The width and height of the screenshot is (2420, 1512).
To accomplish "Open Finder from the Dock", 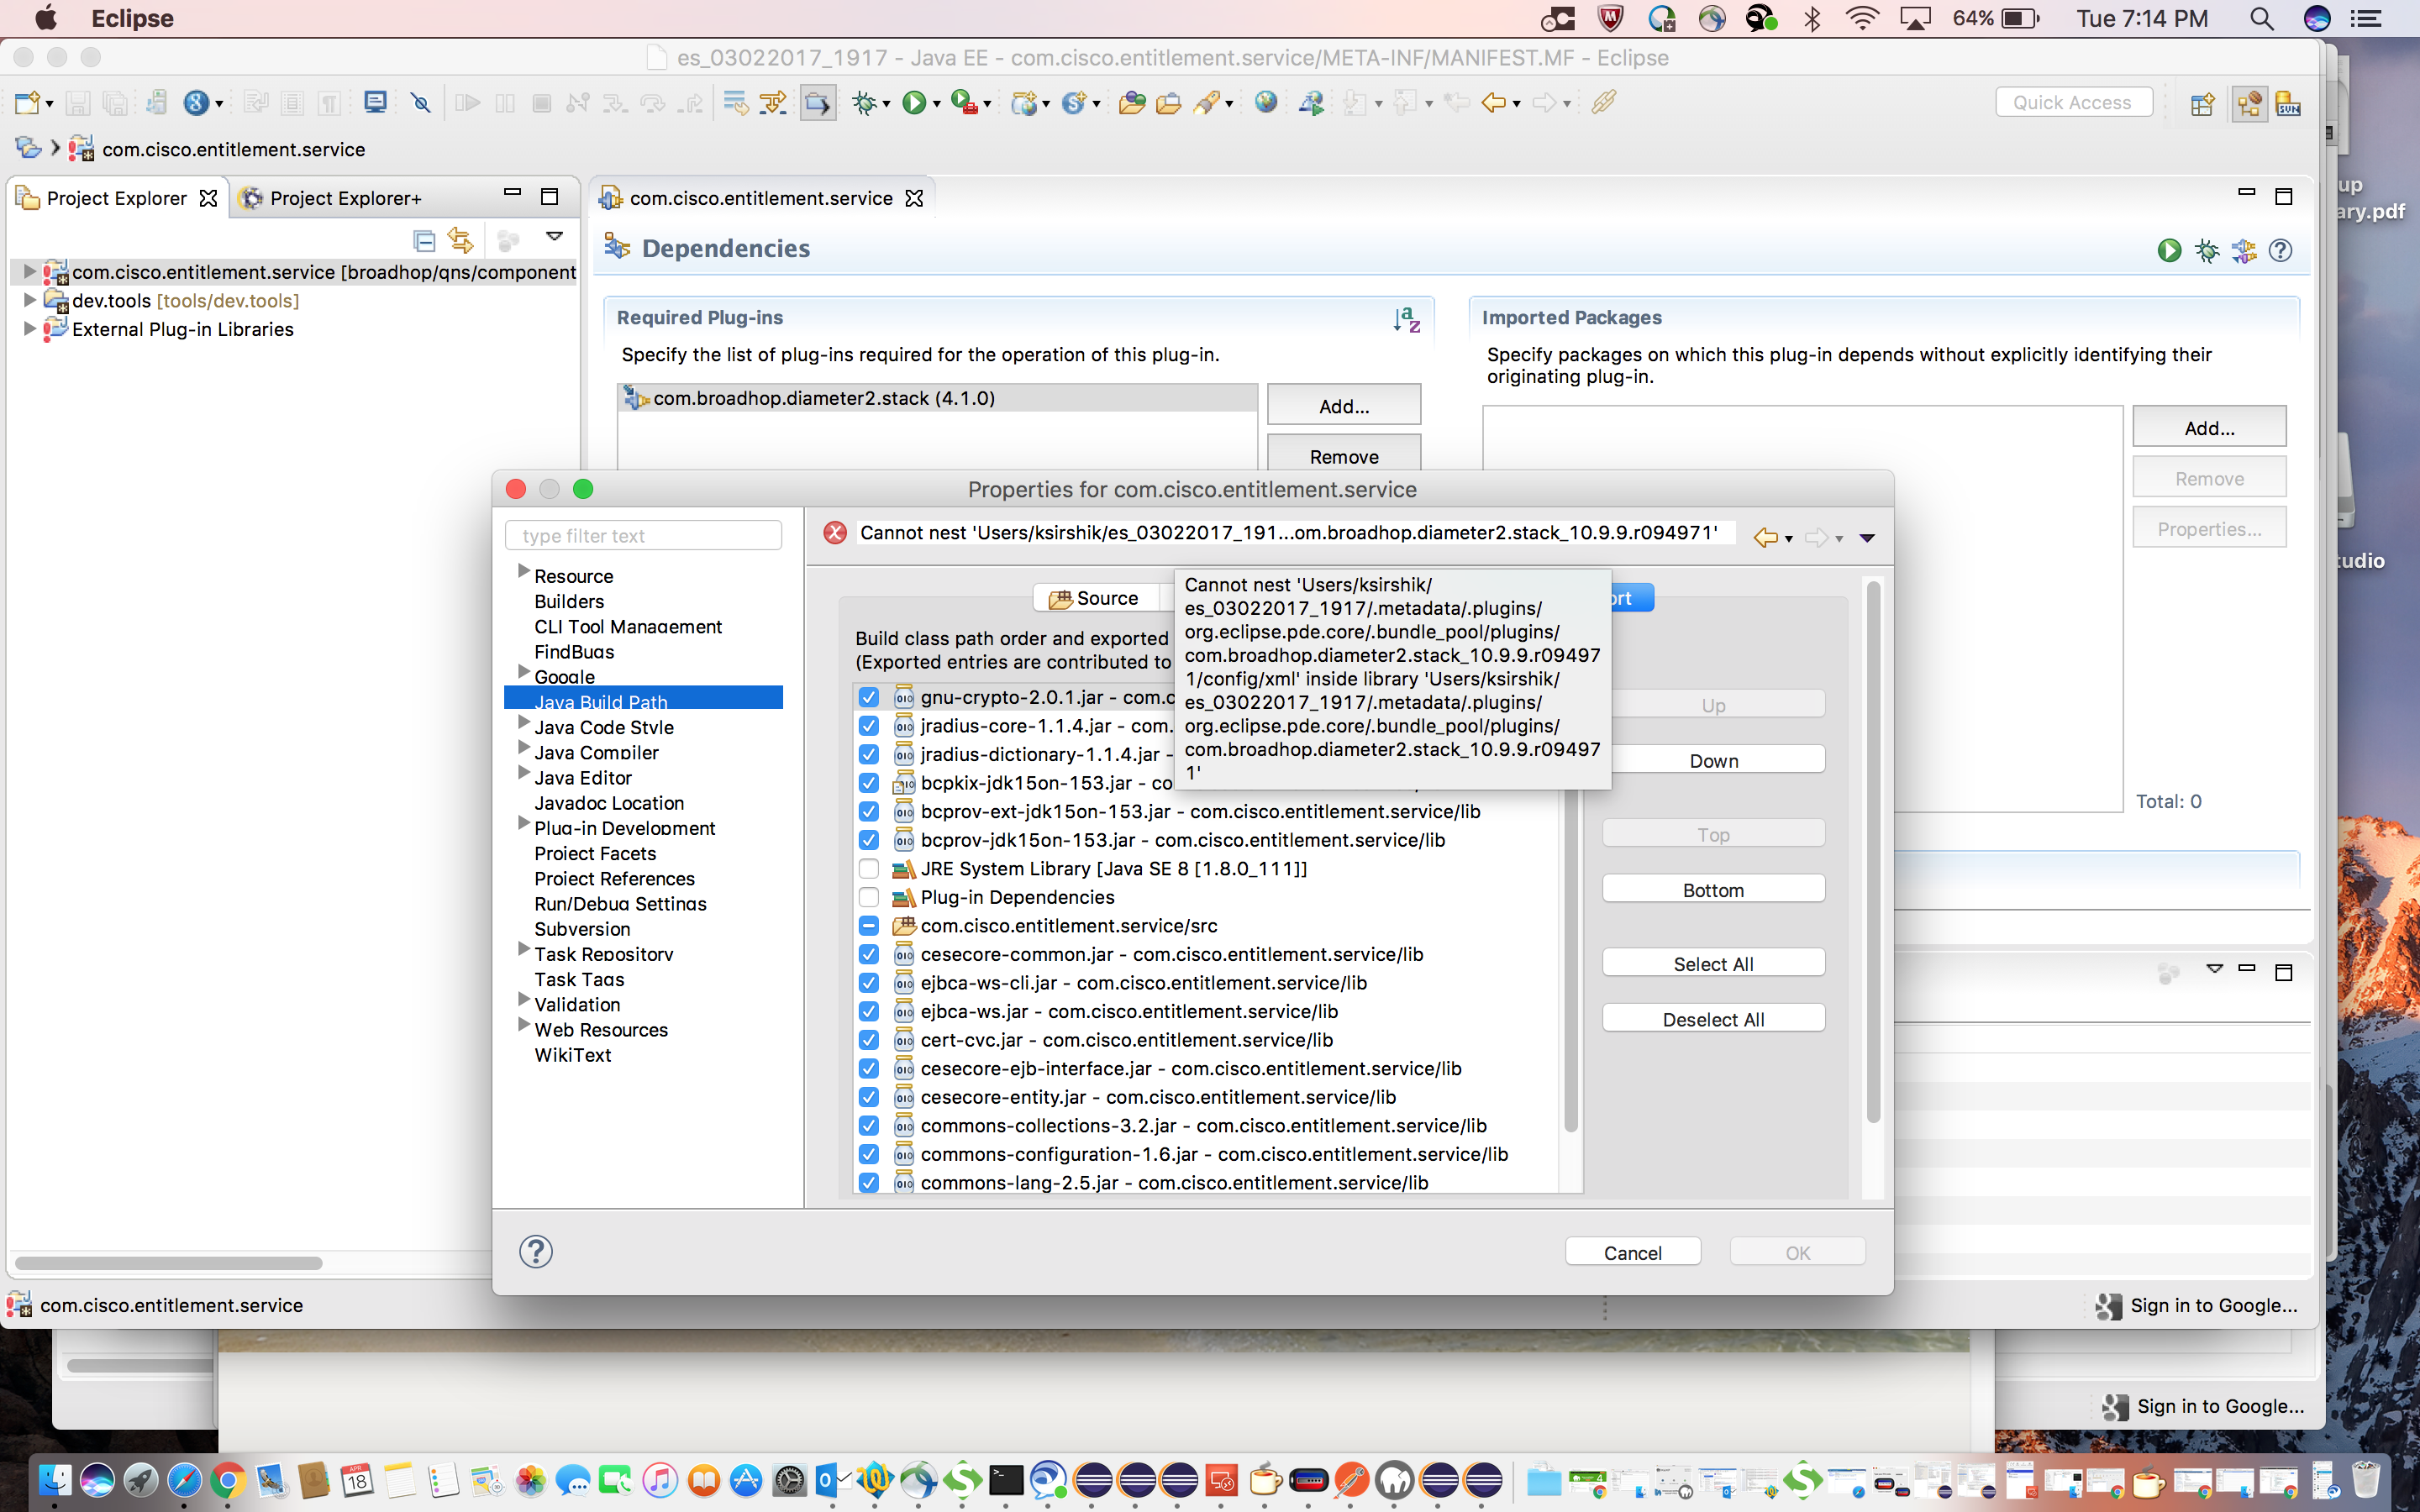I will [54, 1480].
